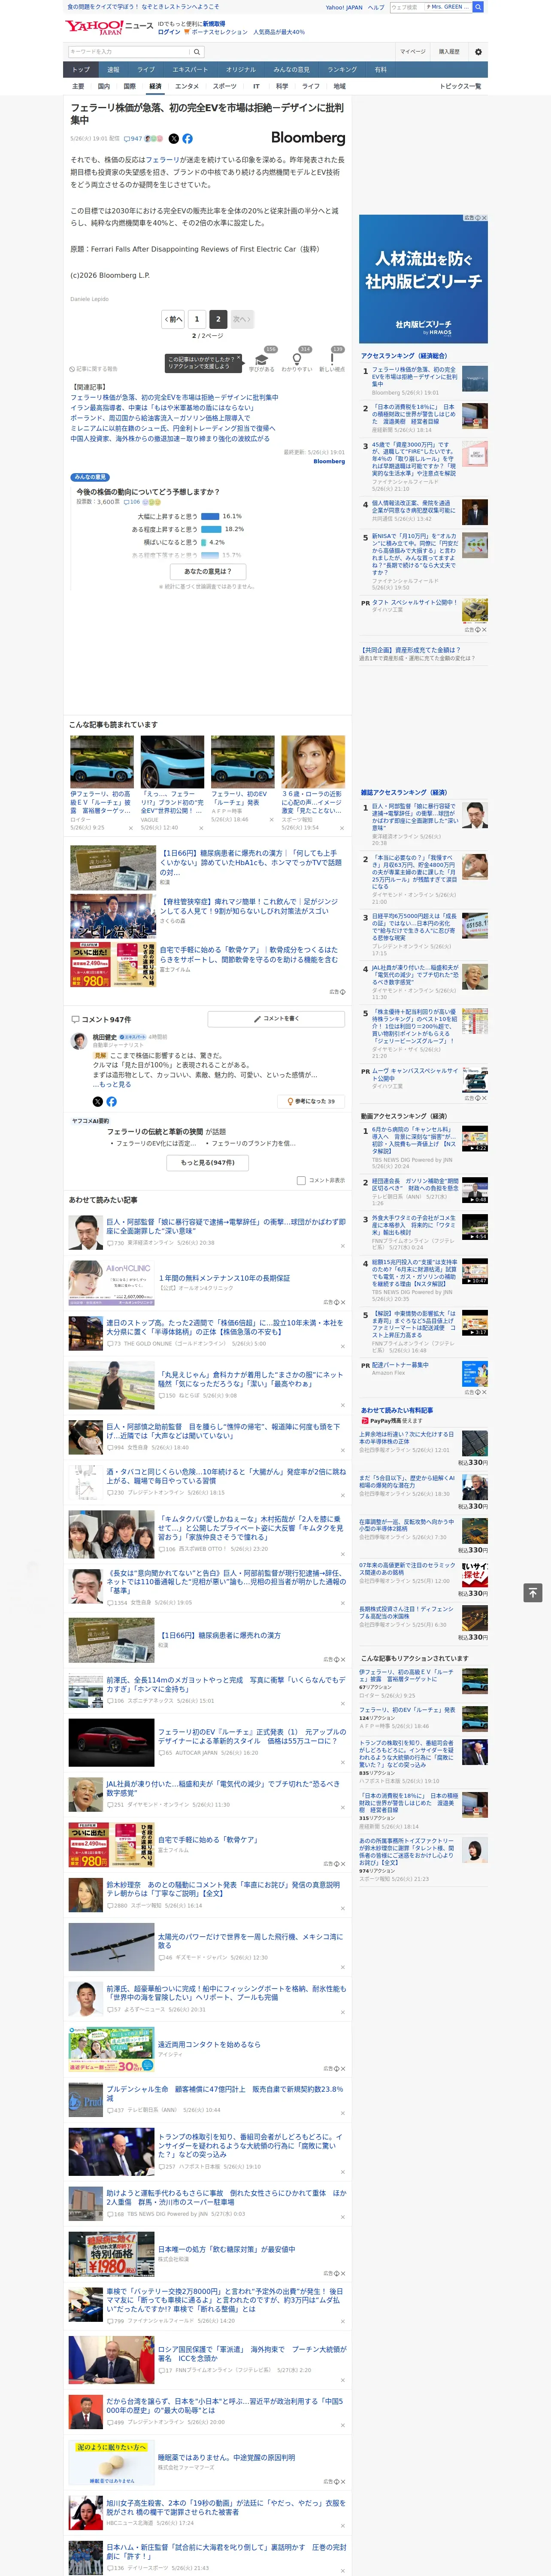The height and width of the screenshot is (2576, 551).
Task: Click the コメントを書く pencil button
Action: (276, 1019)
